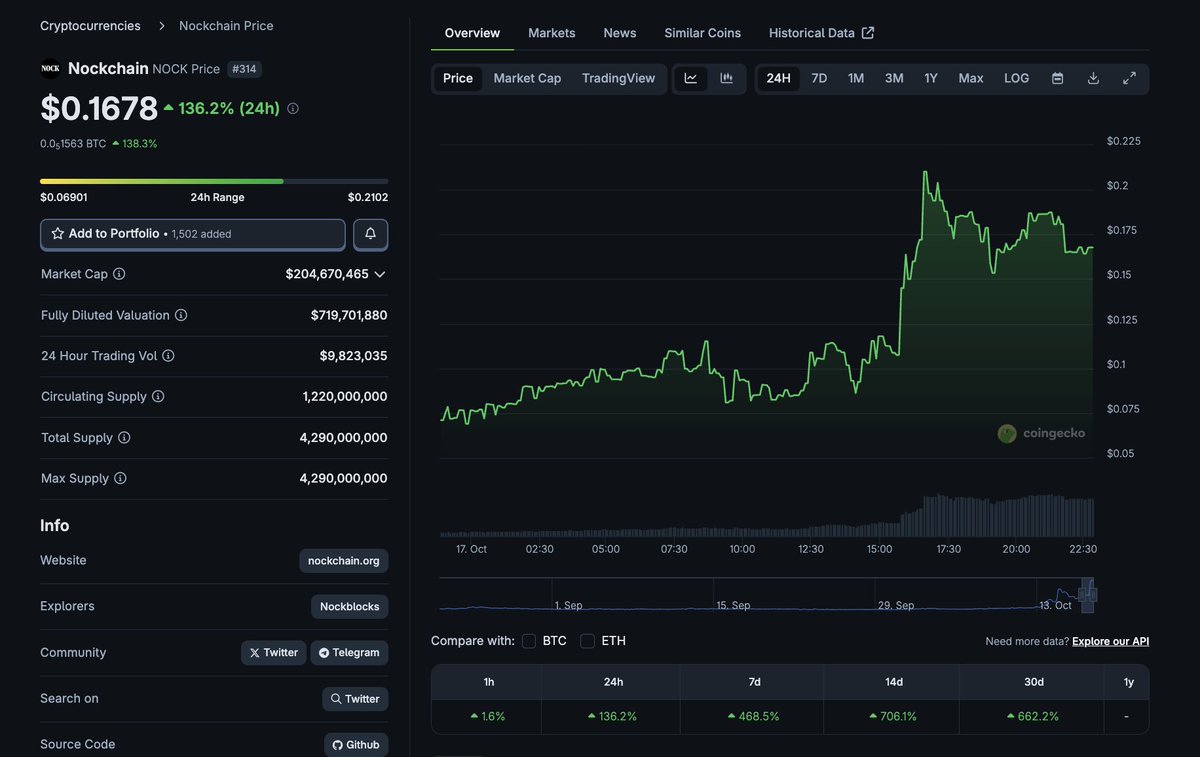Screen dimensions: 1200x757
Task: Select the 7D time range
Action: click(819, 78)
